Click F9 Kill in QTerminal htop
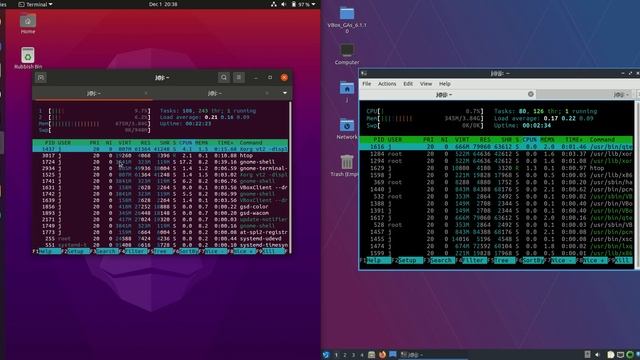This screenshot has height=360, width=640. coord(621,260)
